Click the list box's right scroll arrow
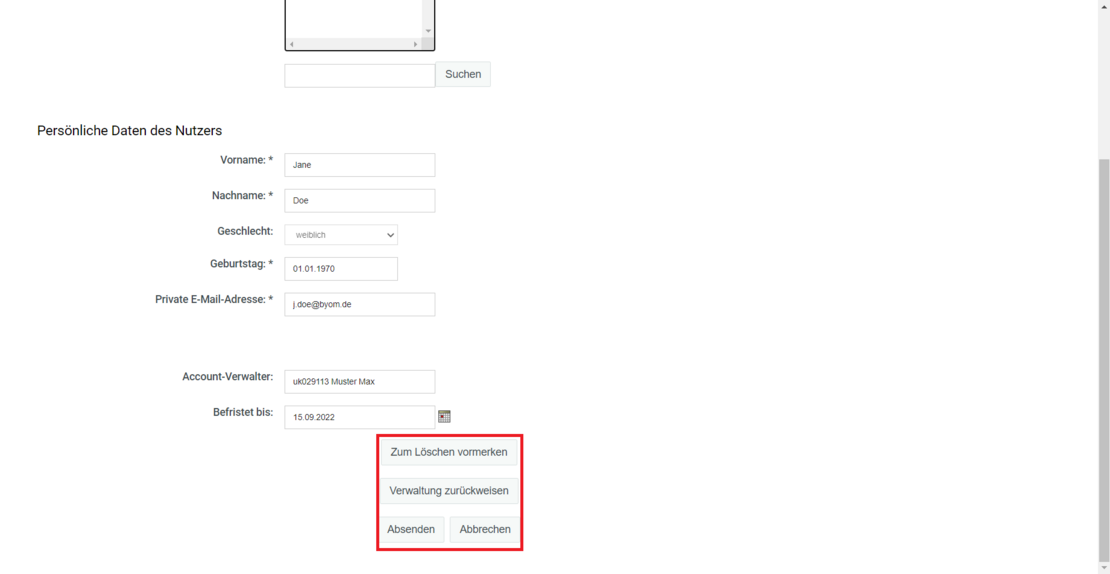Image resolution: width=1110 pixels, height=574 pixels. pyautogui.click(x=415, y=44)
